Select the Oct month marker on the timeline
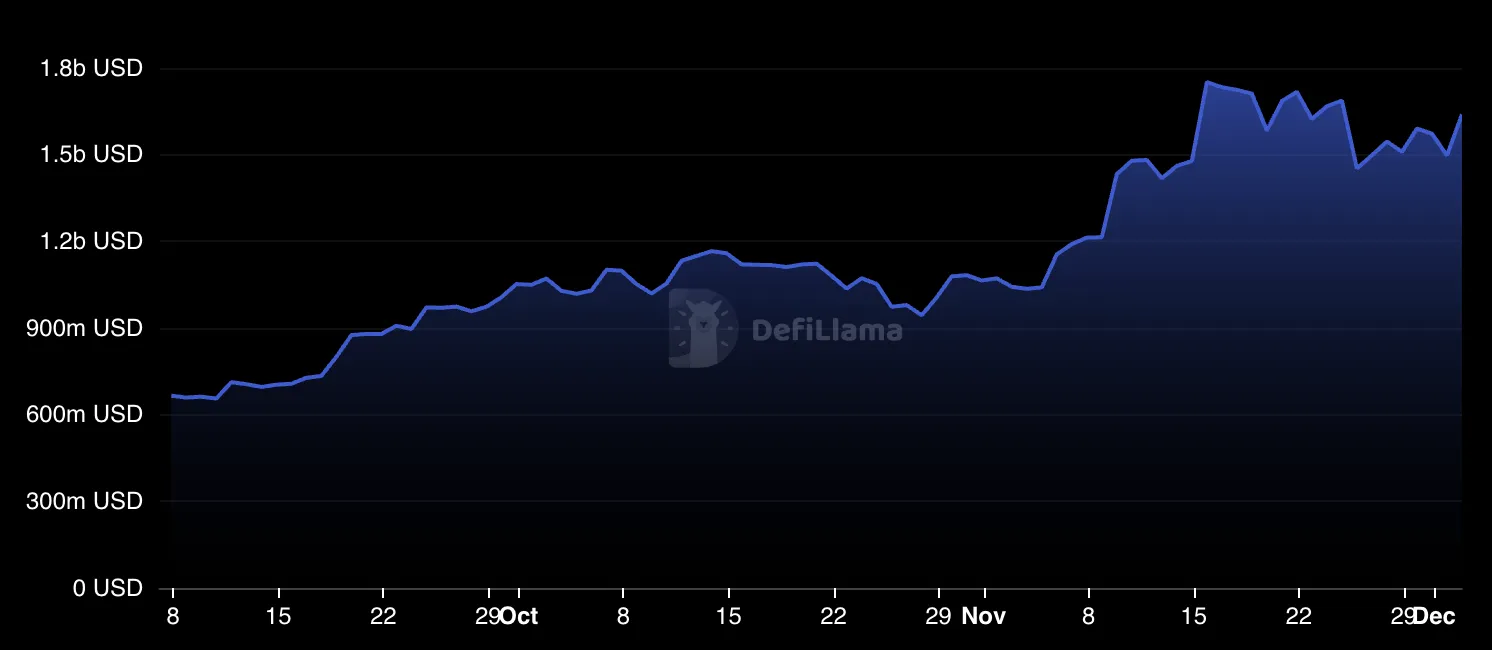The image size is (1492, 650). [519, 616]
